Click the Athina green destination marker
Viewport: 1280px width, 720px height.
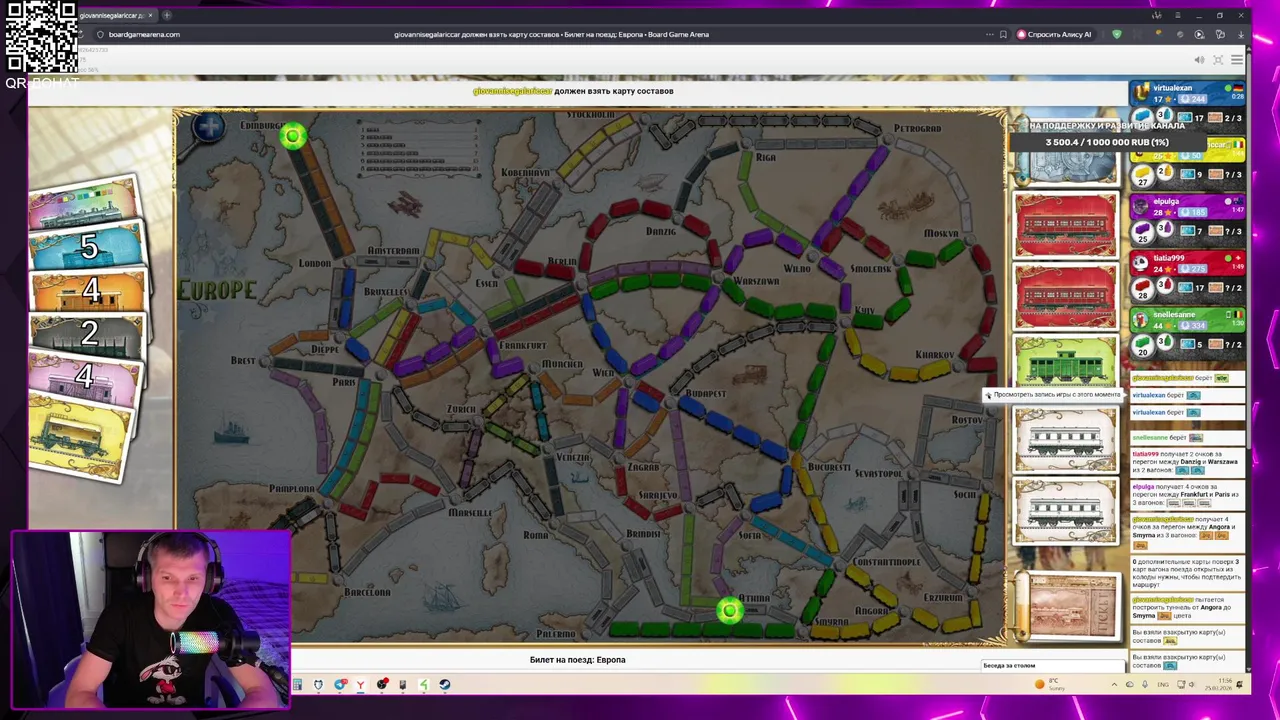pyautogui.click(x=729, y=611)
